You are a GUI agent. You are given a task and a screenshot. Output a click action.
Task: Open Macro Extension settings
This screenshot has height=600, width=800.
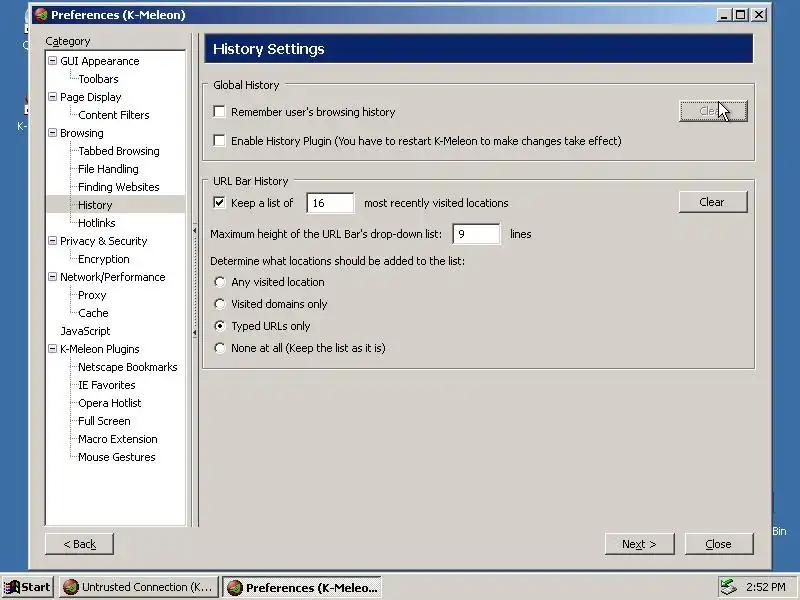tap(117, 439)
